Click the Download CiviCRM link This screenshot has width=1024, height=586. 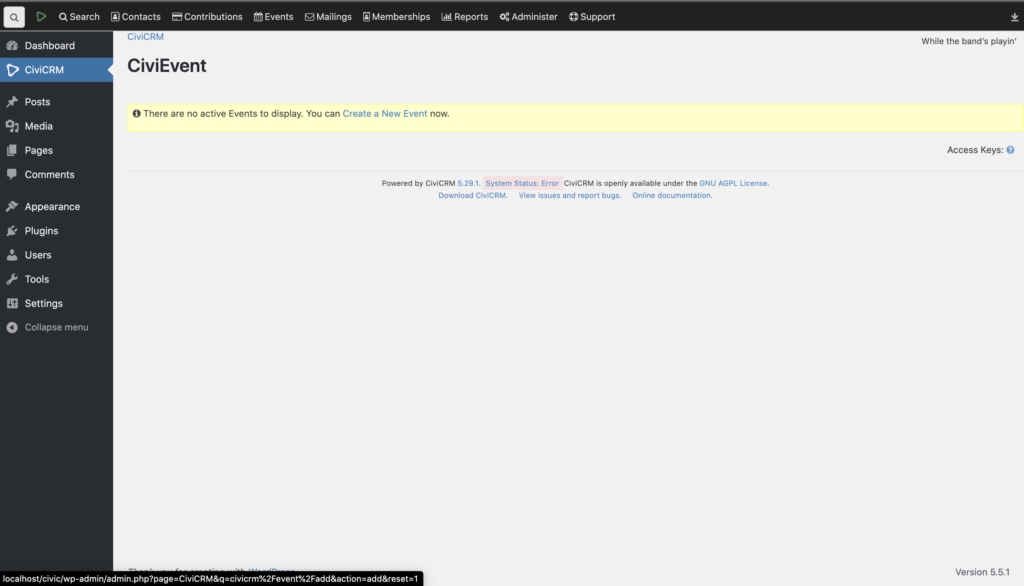point(472,195)
